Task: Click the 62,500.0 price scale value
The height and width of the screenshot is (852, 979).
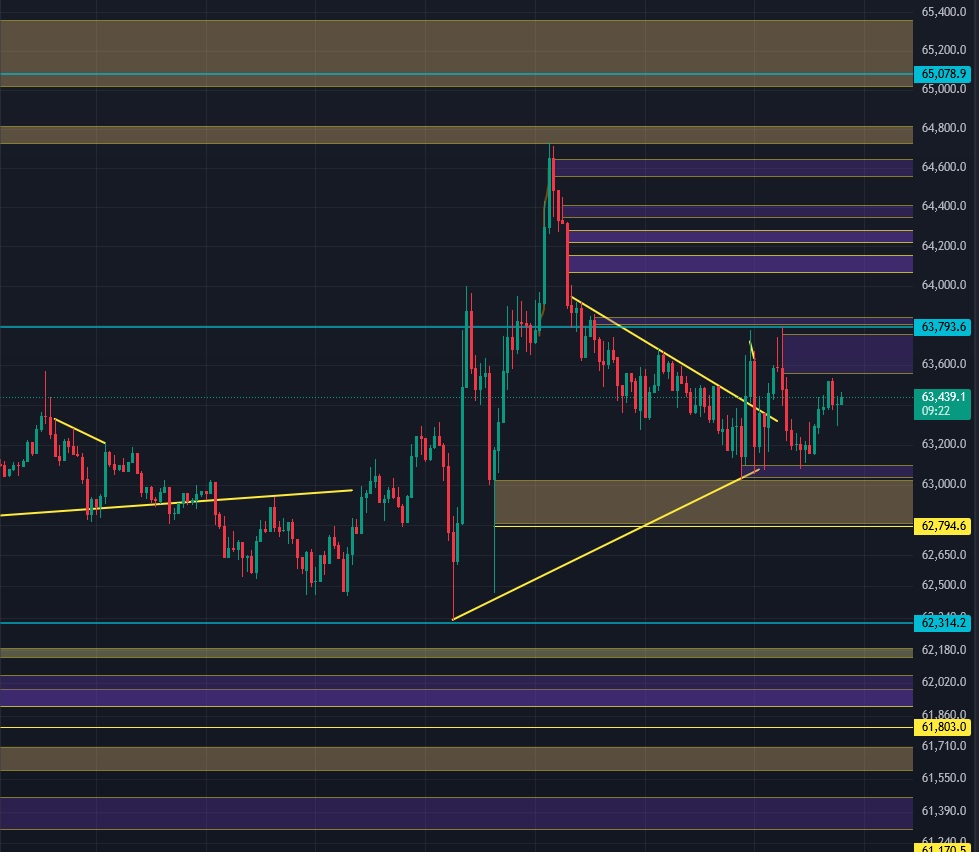Action: pyautogui.click(x=943, y=585)
